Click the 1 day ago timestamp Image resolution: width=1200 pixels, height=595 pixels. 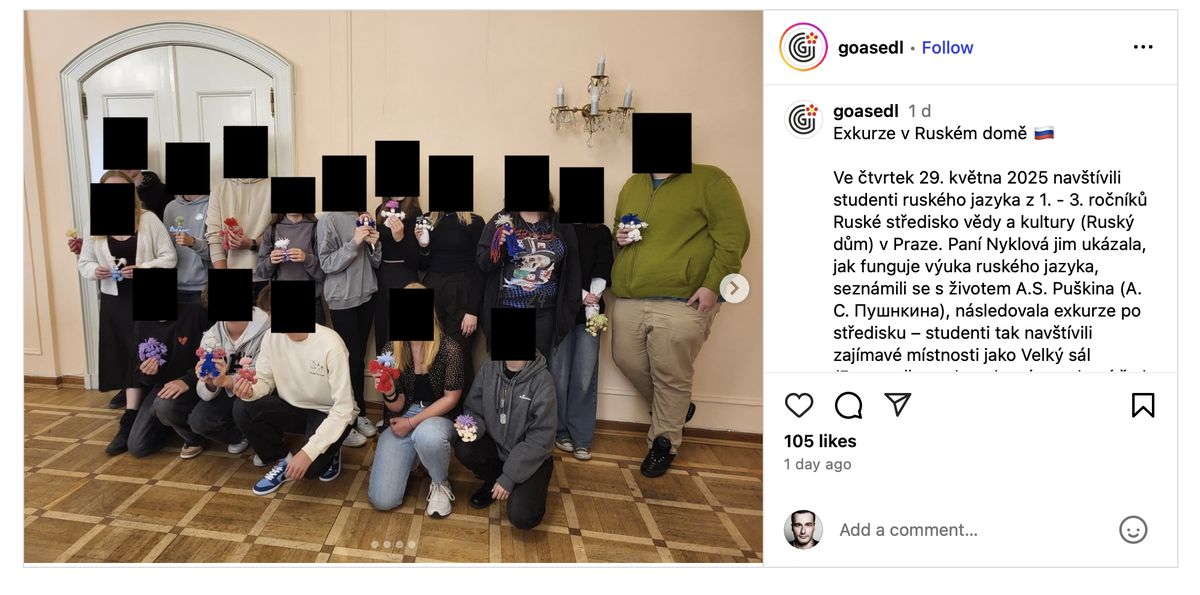(818, 465)
